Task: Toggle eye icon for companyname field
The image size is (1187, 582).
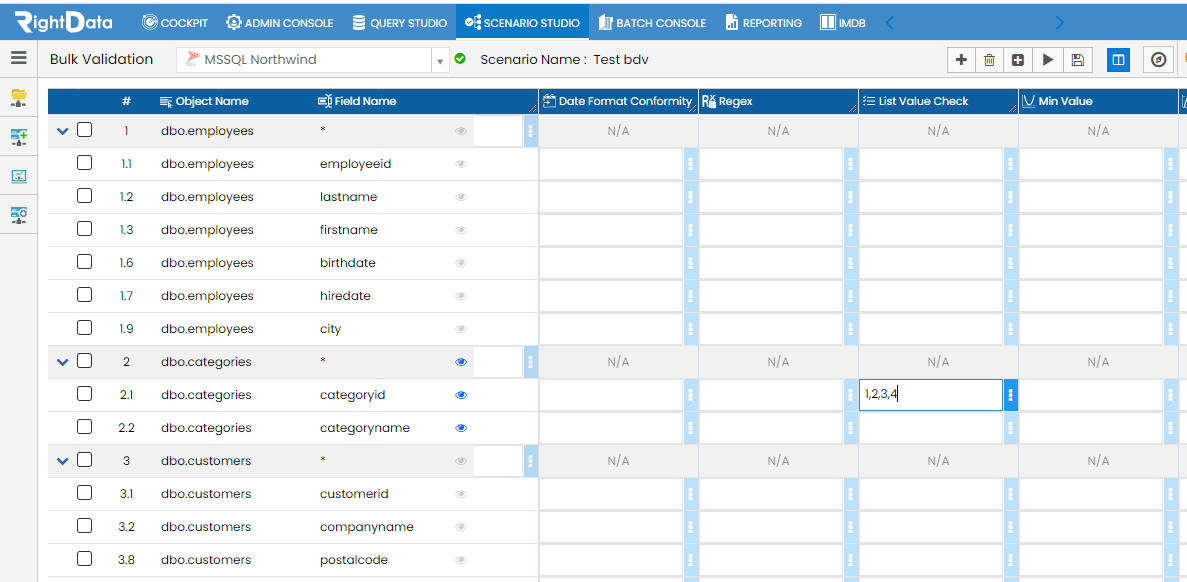Action: pos(461,527)
